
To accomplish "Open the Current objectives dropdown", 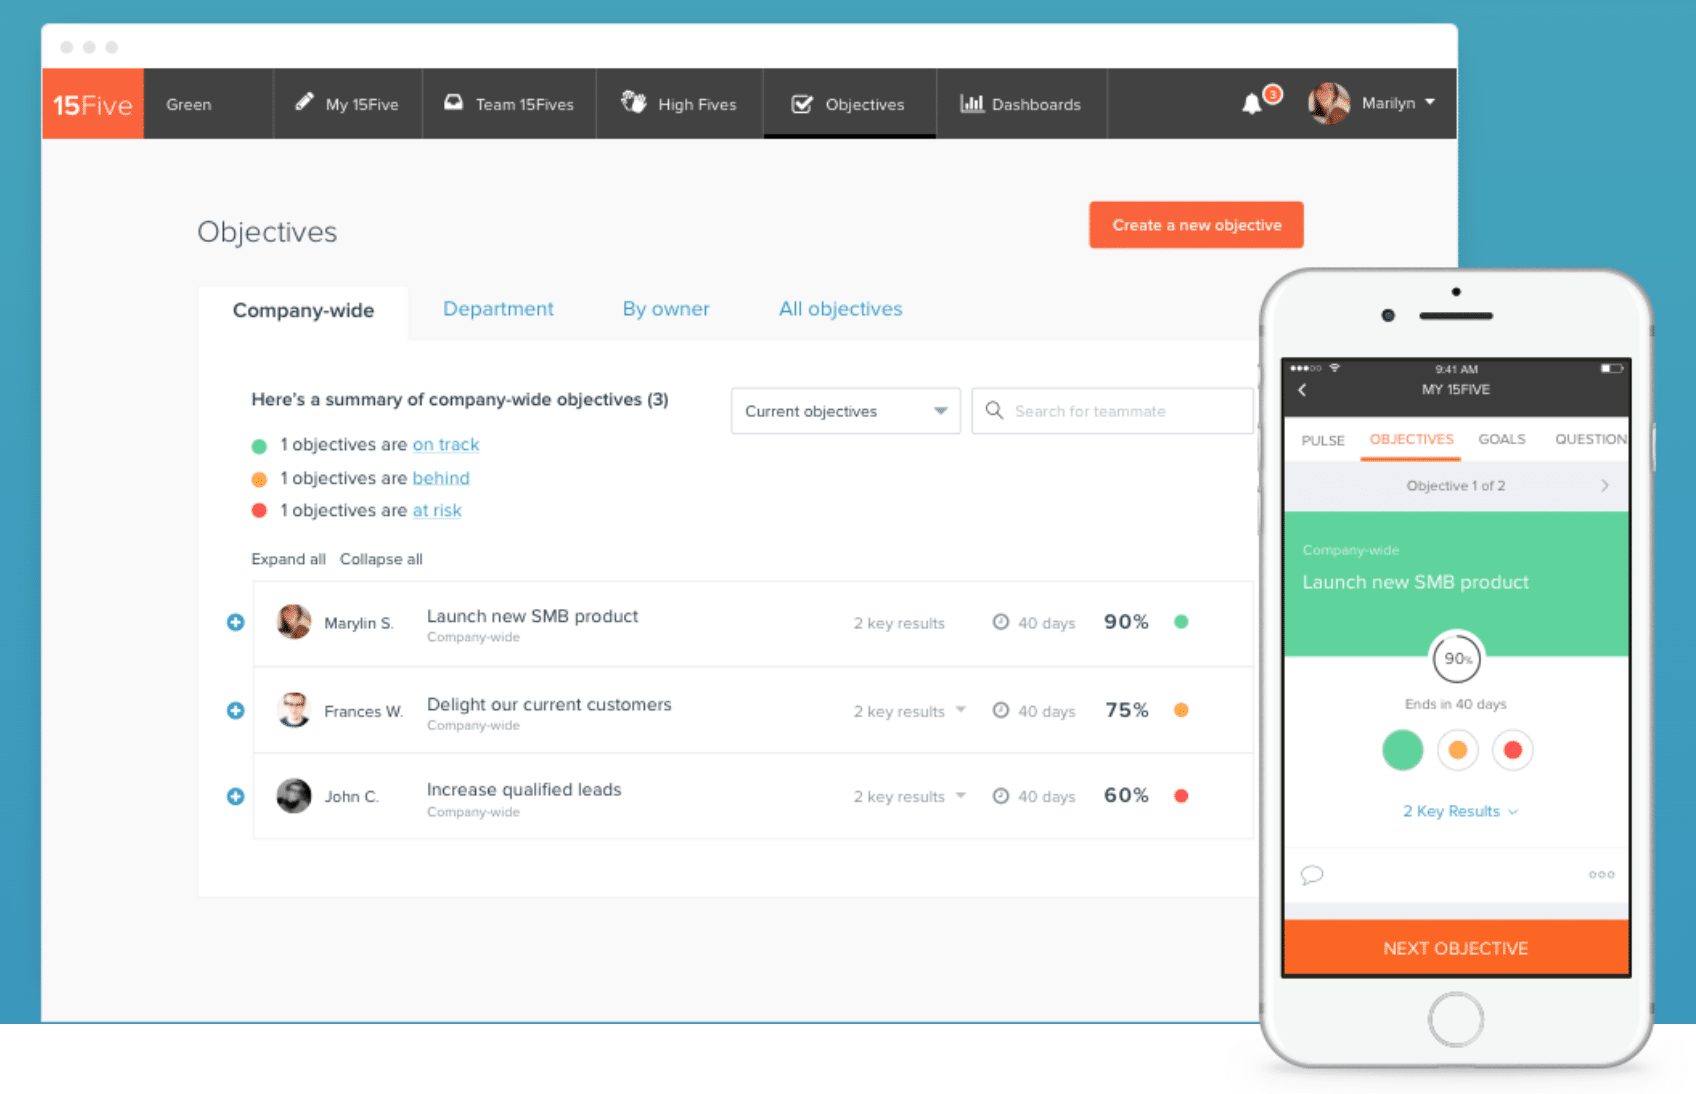I will tap(845, 411).
